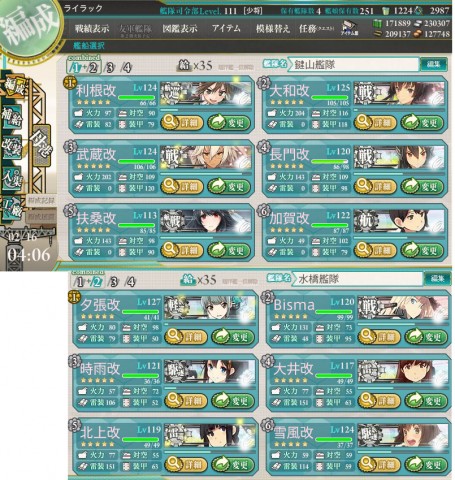Click 加賀改 ship portrait banner
This screenshot has width=455, height=480.
(399, 221)
